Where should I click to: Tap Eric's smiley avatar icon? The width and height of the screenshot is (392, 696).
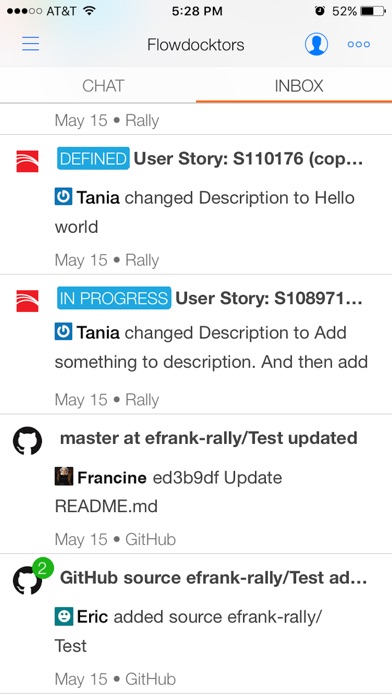pyautogui.click(x=64, y=617)
